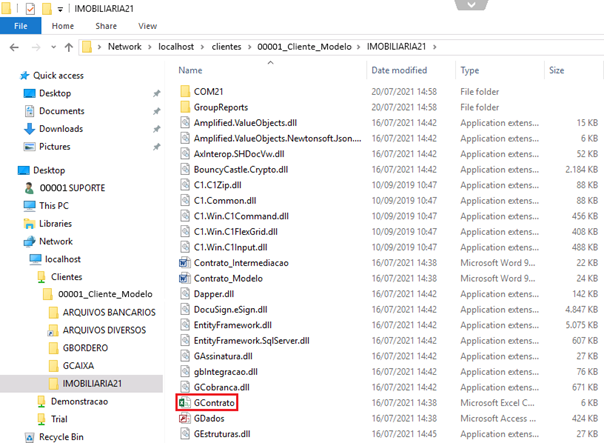Click the New folder quick access toolbar icon
The width and height of the screenshot is (604, 443).
(x=47, y=8)
